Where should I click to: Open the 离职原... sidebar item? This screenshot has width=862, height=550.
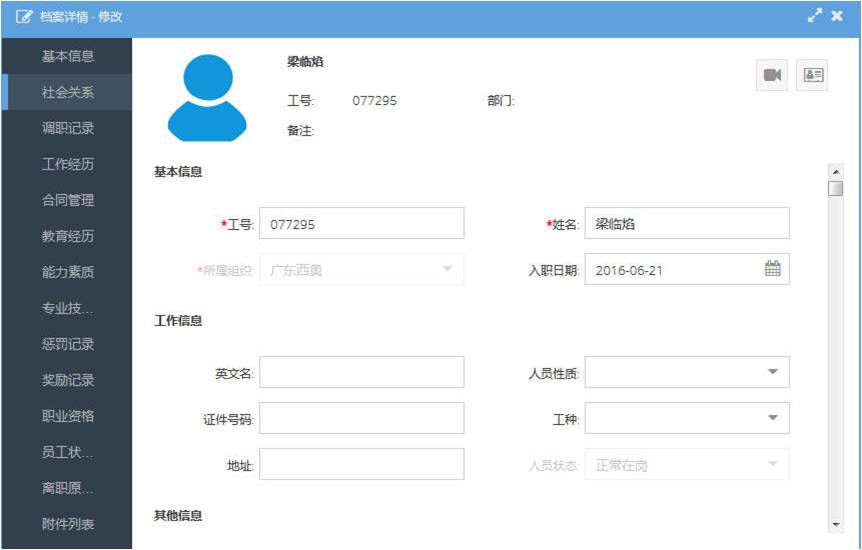tap(67, 488)
